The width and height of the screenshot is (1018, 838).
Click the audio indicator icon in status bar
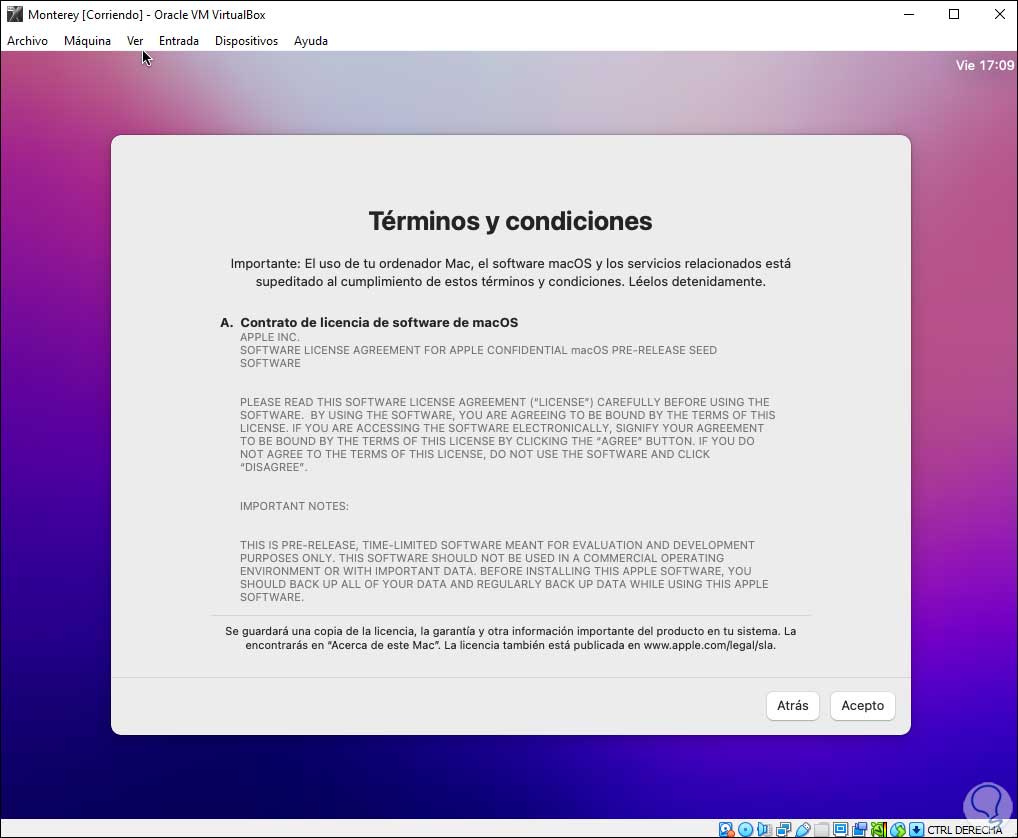764,829
